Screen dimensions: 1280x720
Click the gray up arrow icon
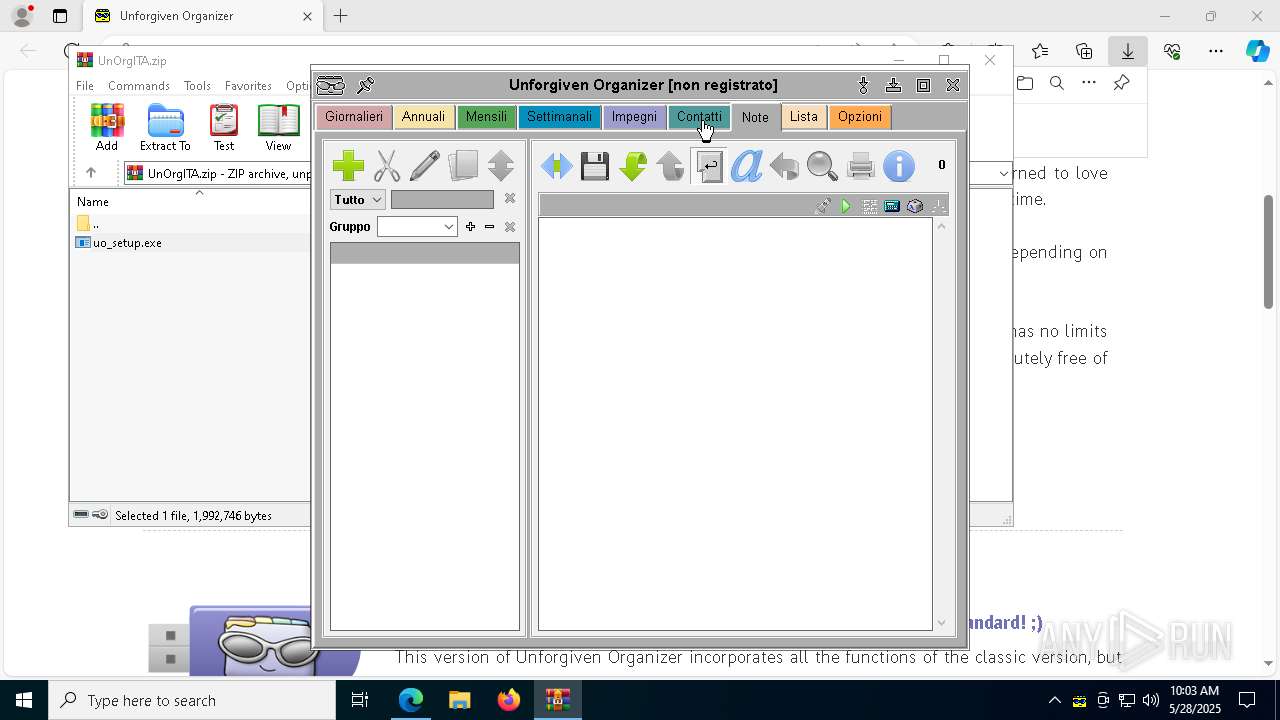coord(670,166)
